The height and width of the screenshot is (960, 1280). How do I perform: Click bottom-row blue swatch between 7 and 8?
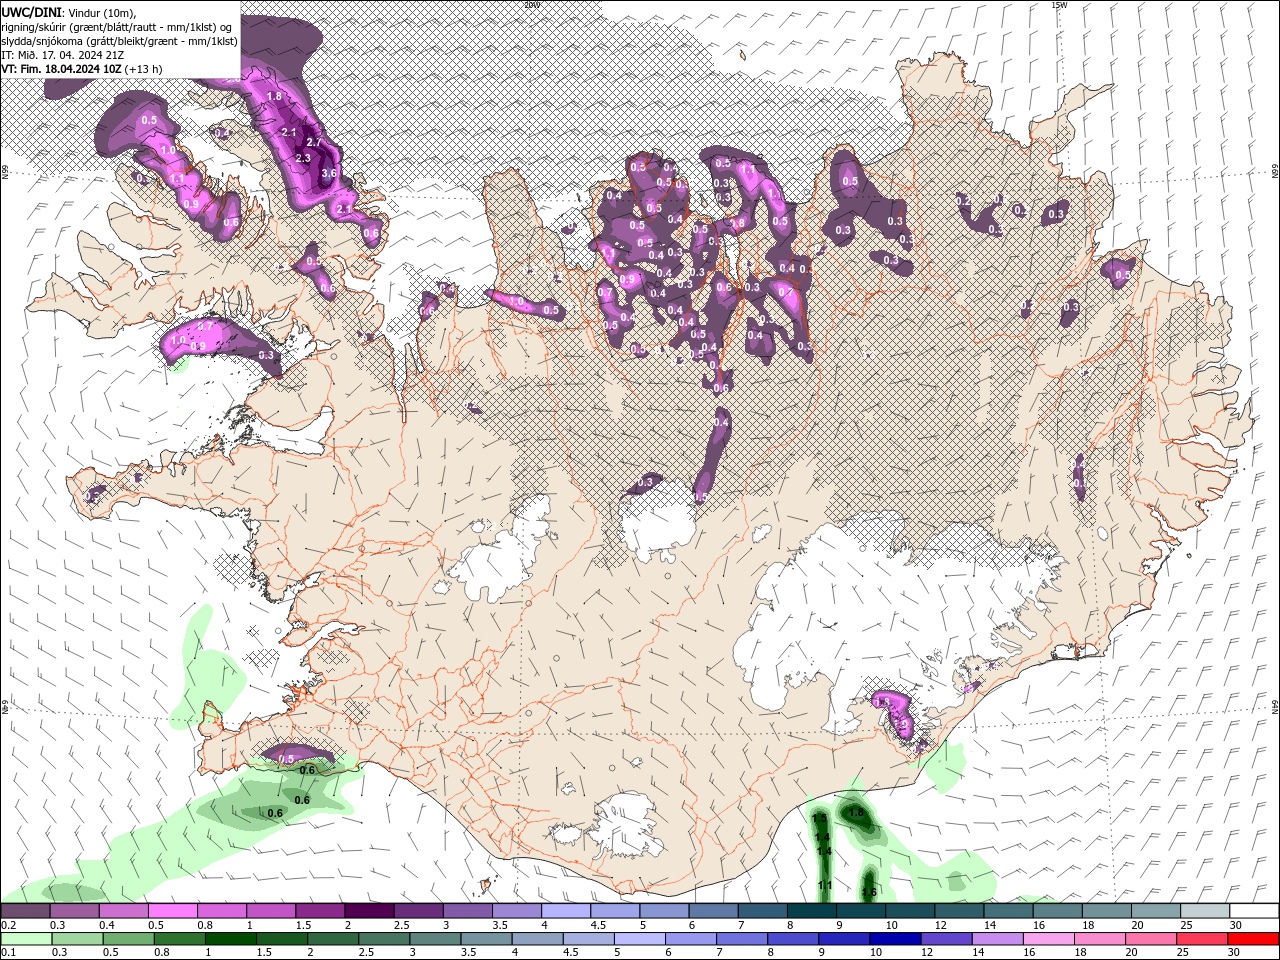[x=742, y=939]
